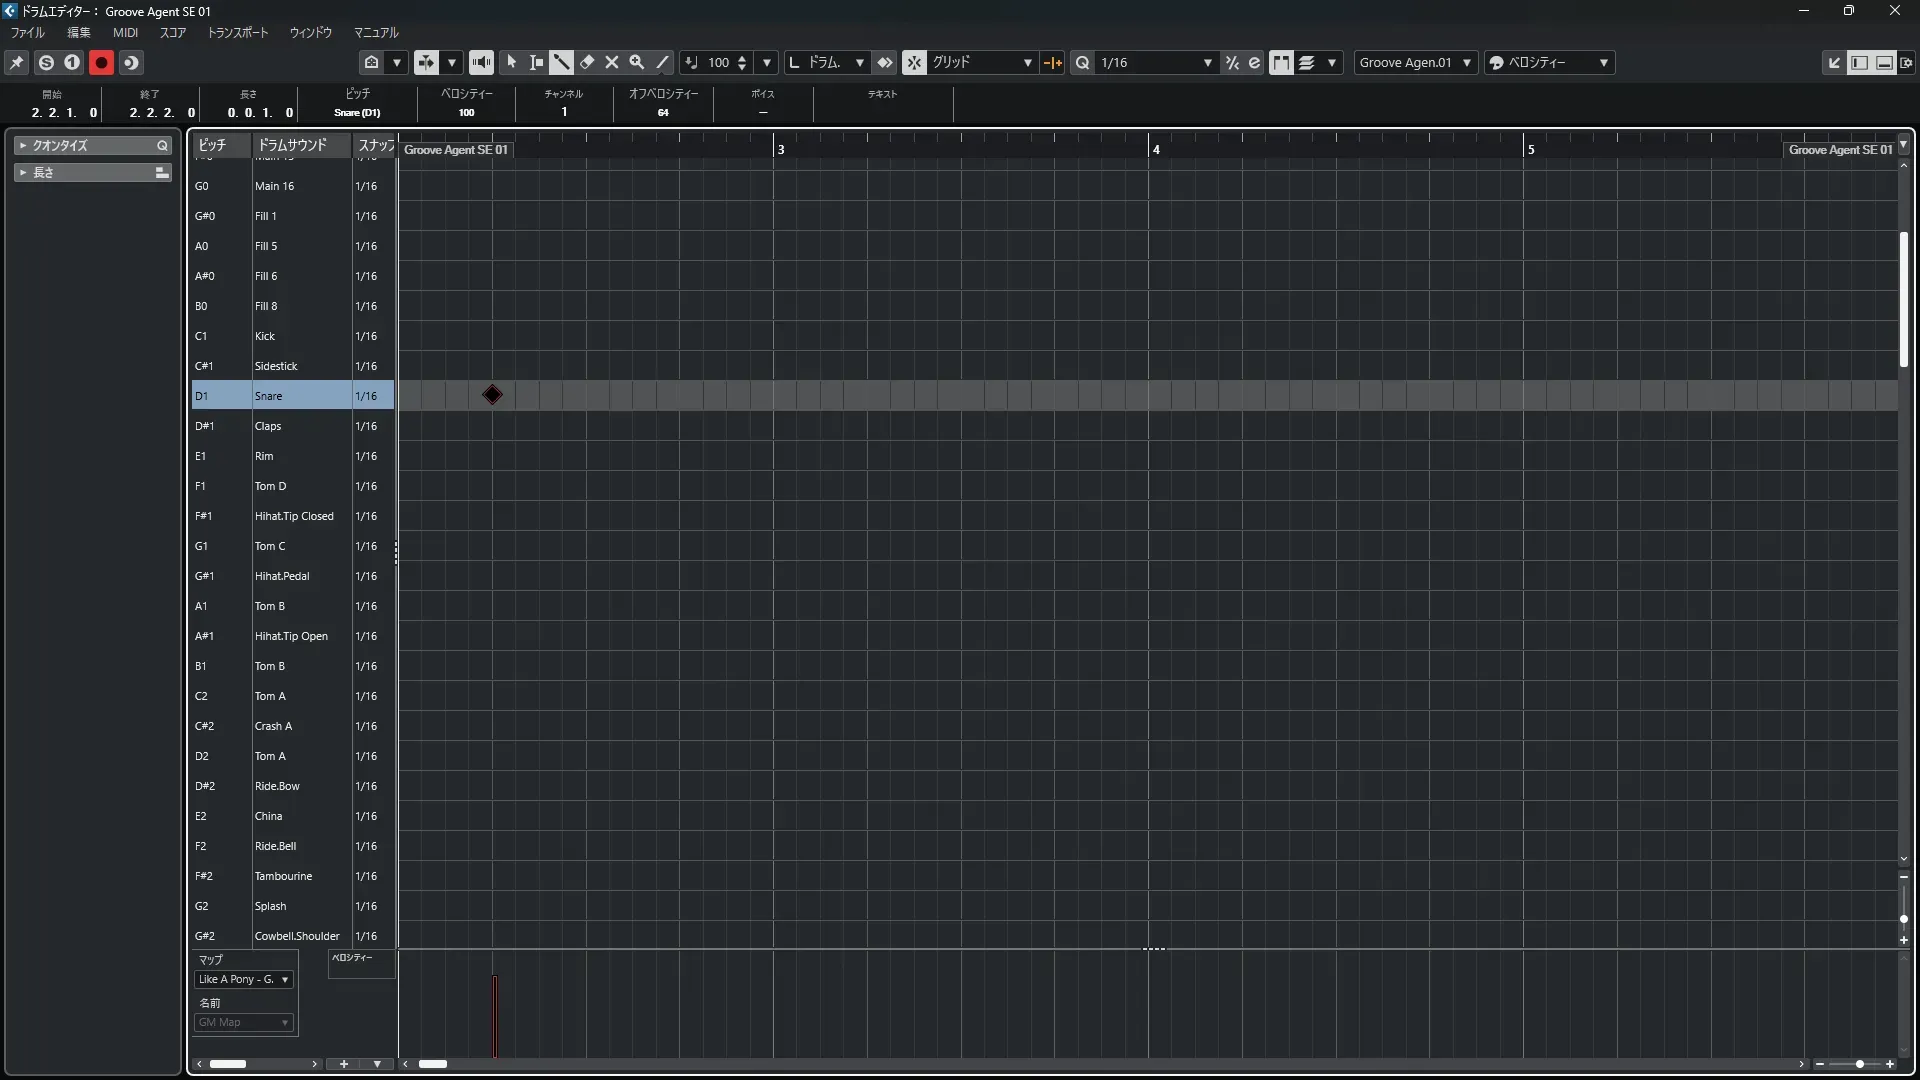Screen dimensions: 1920x1080
Task: Expand the クオンタイズ inspector section
Action: (x=60, y=145)
